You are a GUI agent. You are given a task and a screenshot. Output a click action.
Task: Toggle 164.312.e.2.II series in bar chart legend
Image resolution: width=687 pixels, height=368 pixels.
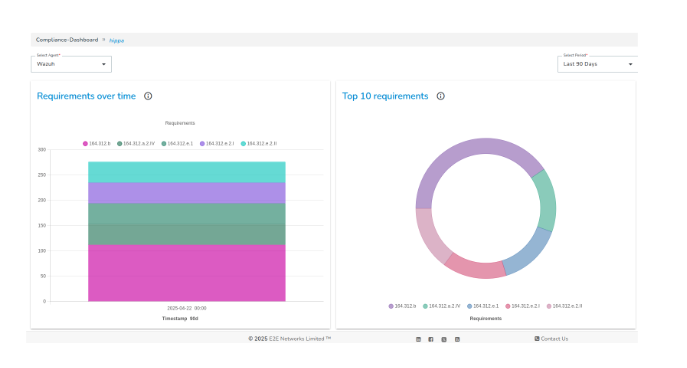[259, 144]
